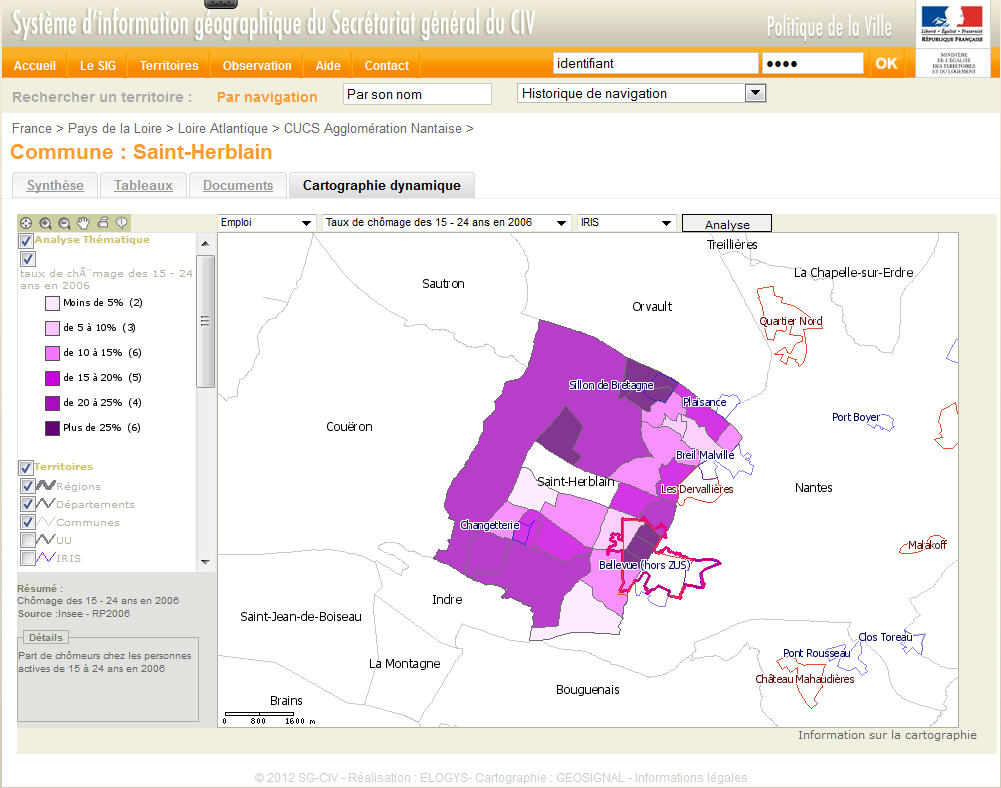Click the République Française ministry logo
The image size is (1001, 788).
tap(951, 38)
